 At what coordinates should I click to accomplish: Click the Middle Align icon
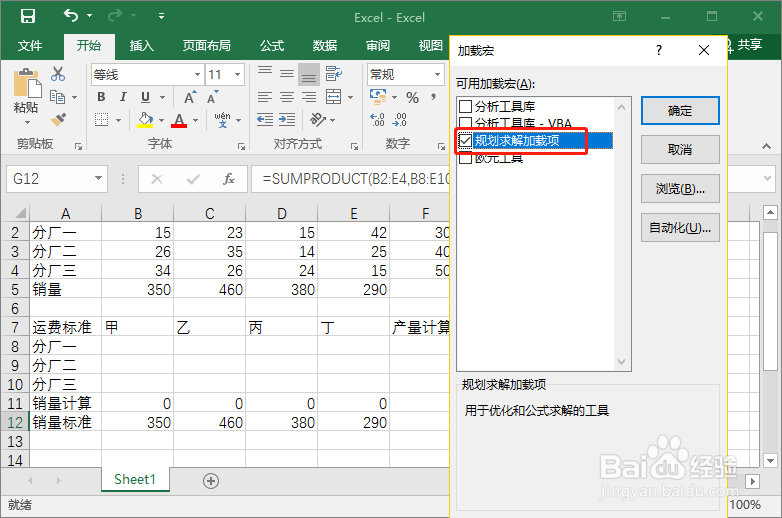point(287,74)
